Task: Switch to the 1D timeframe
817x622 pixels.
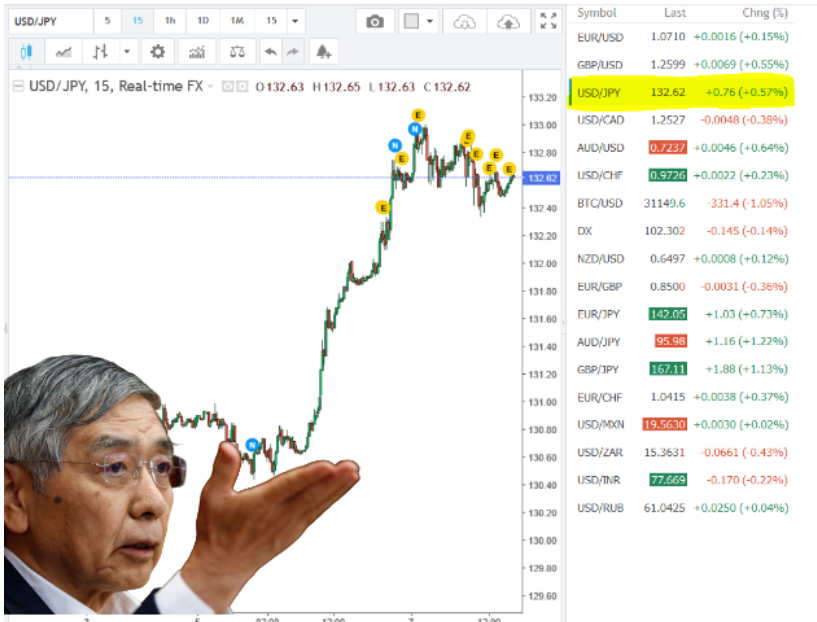Action: pos(203,21)
